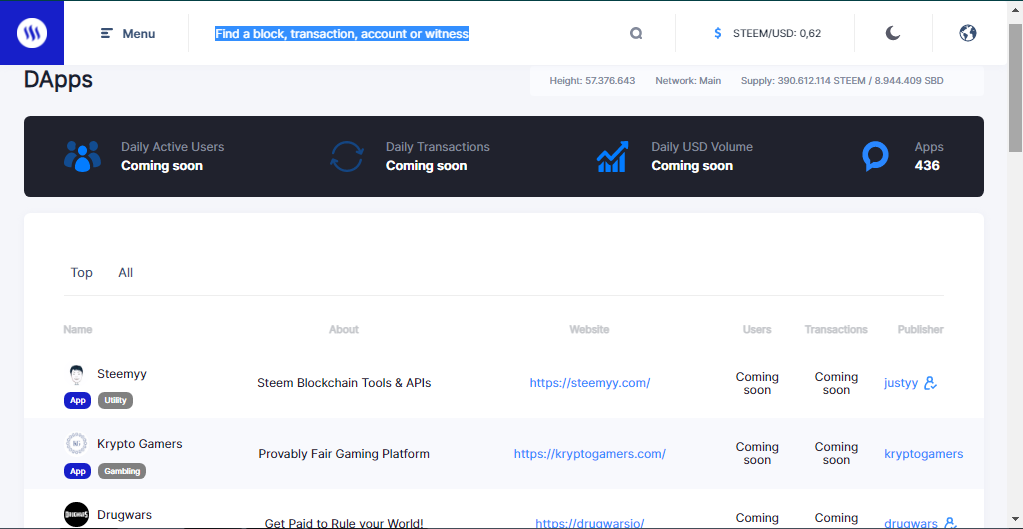
Task: Click the App tag under Krypto Gamers
Action: point(78,471)
